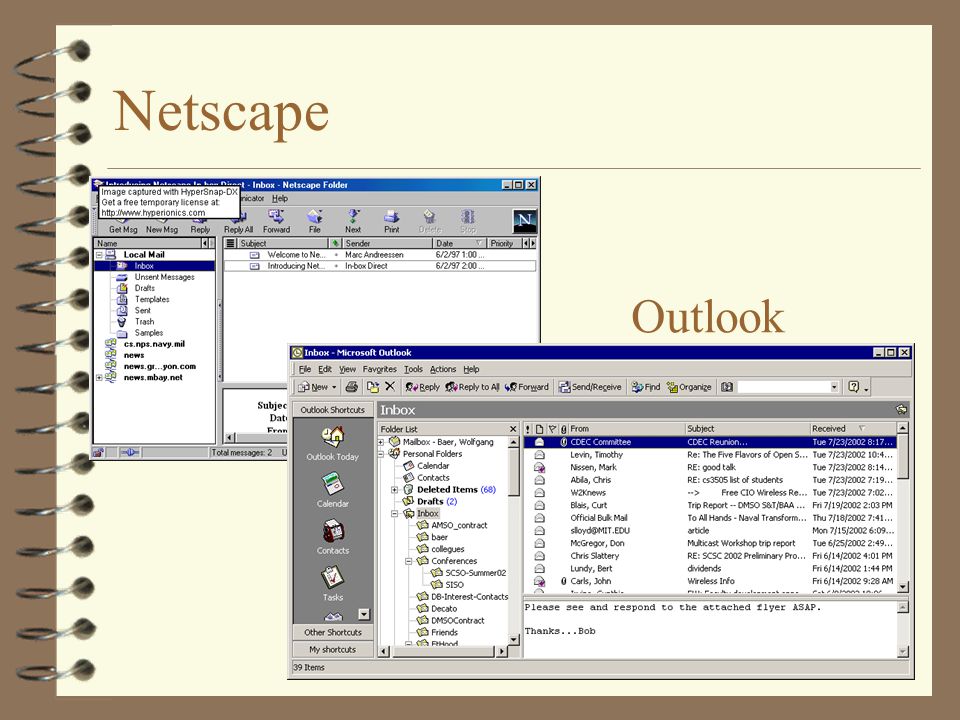Click the Find a Contact input field
This screenshot has width=960, height=720.
point(783,387)
